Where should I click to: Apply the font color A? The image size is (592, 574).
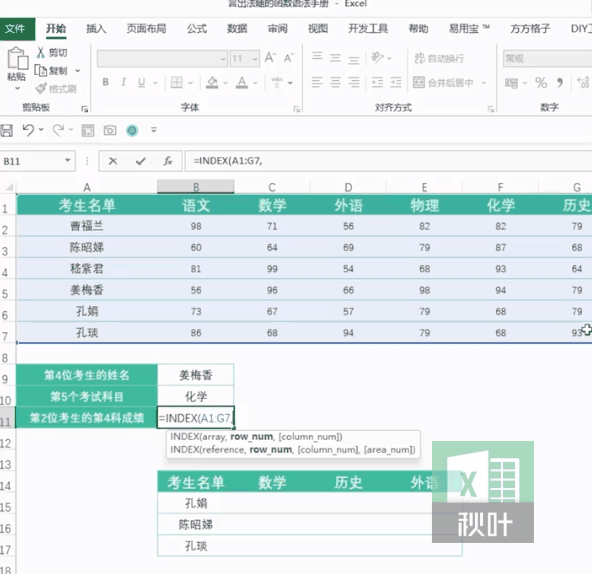(x=242, y=82)
